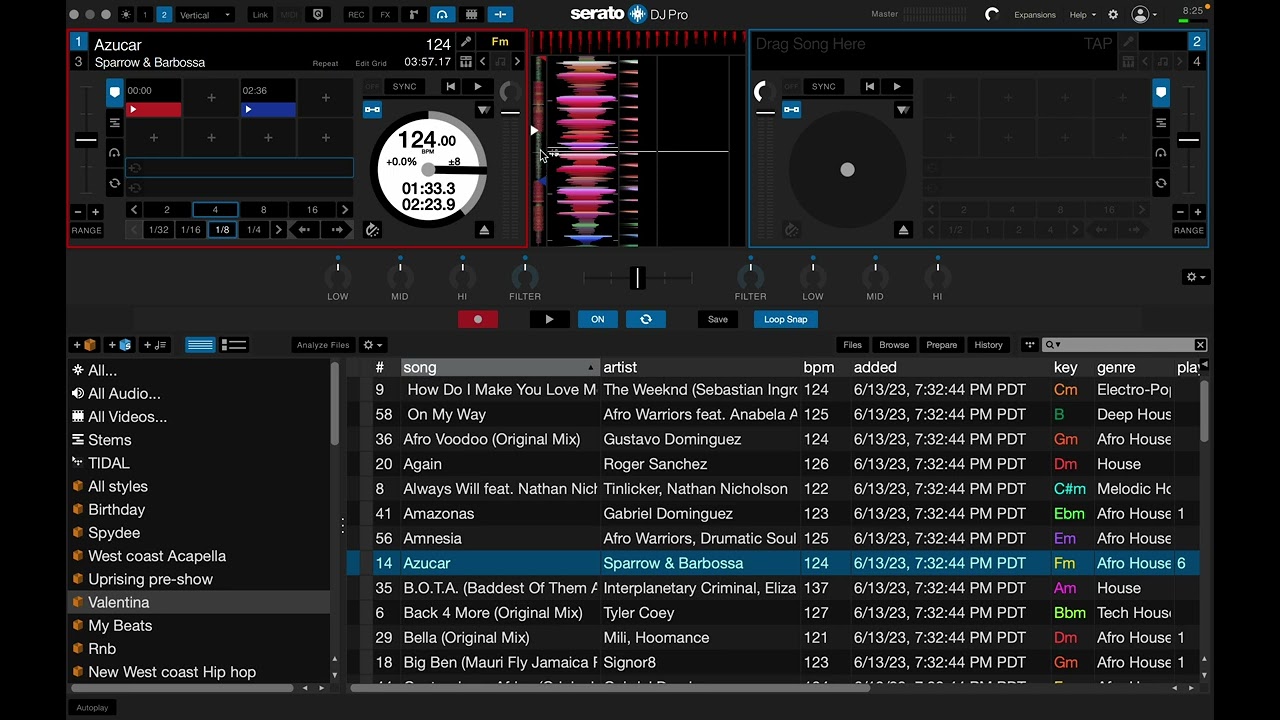
Task: Toggle the Cue headphones panel icon in top bar
Action: (442, 15)
